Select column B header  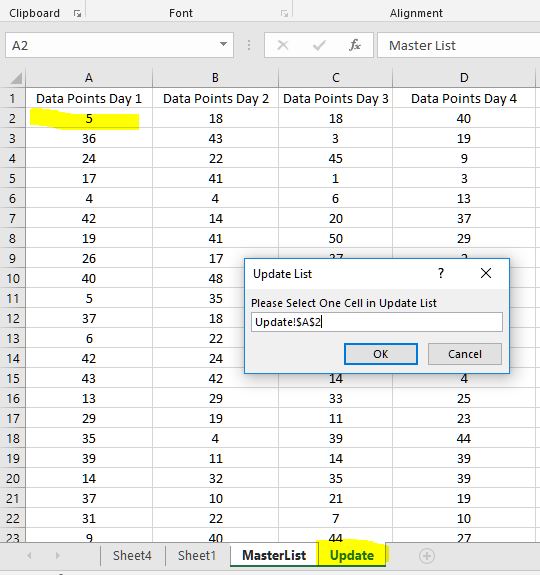[x=216, y=78]
